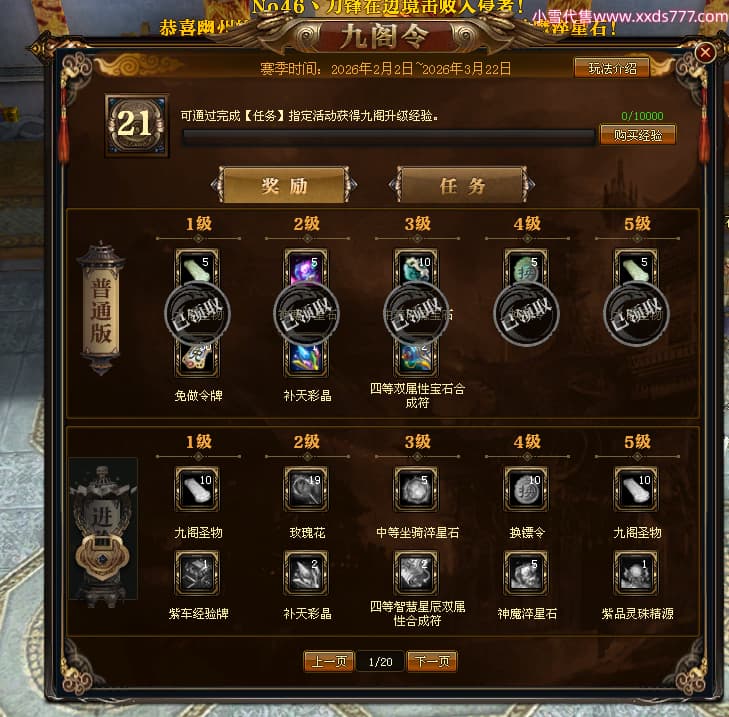This screenshot has width=729, height=717.
Task: Click the 九阁圣物 icon under advanced level 5
Action: pos(636,489)
